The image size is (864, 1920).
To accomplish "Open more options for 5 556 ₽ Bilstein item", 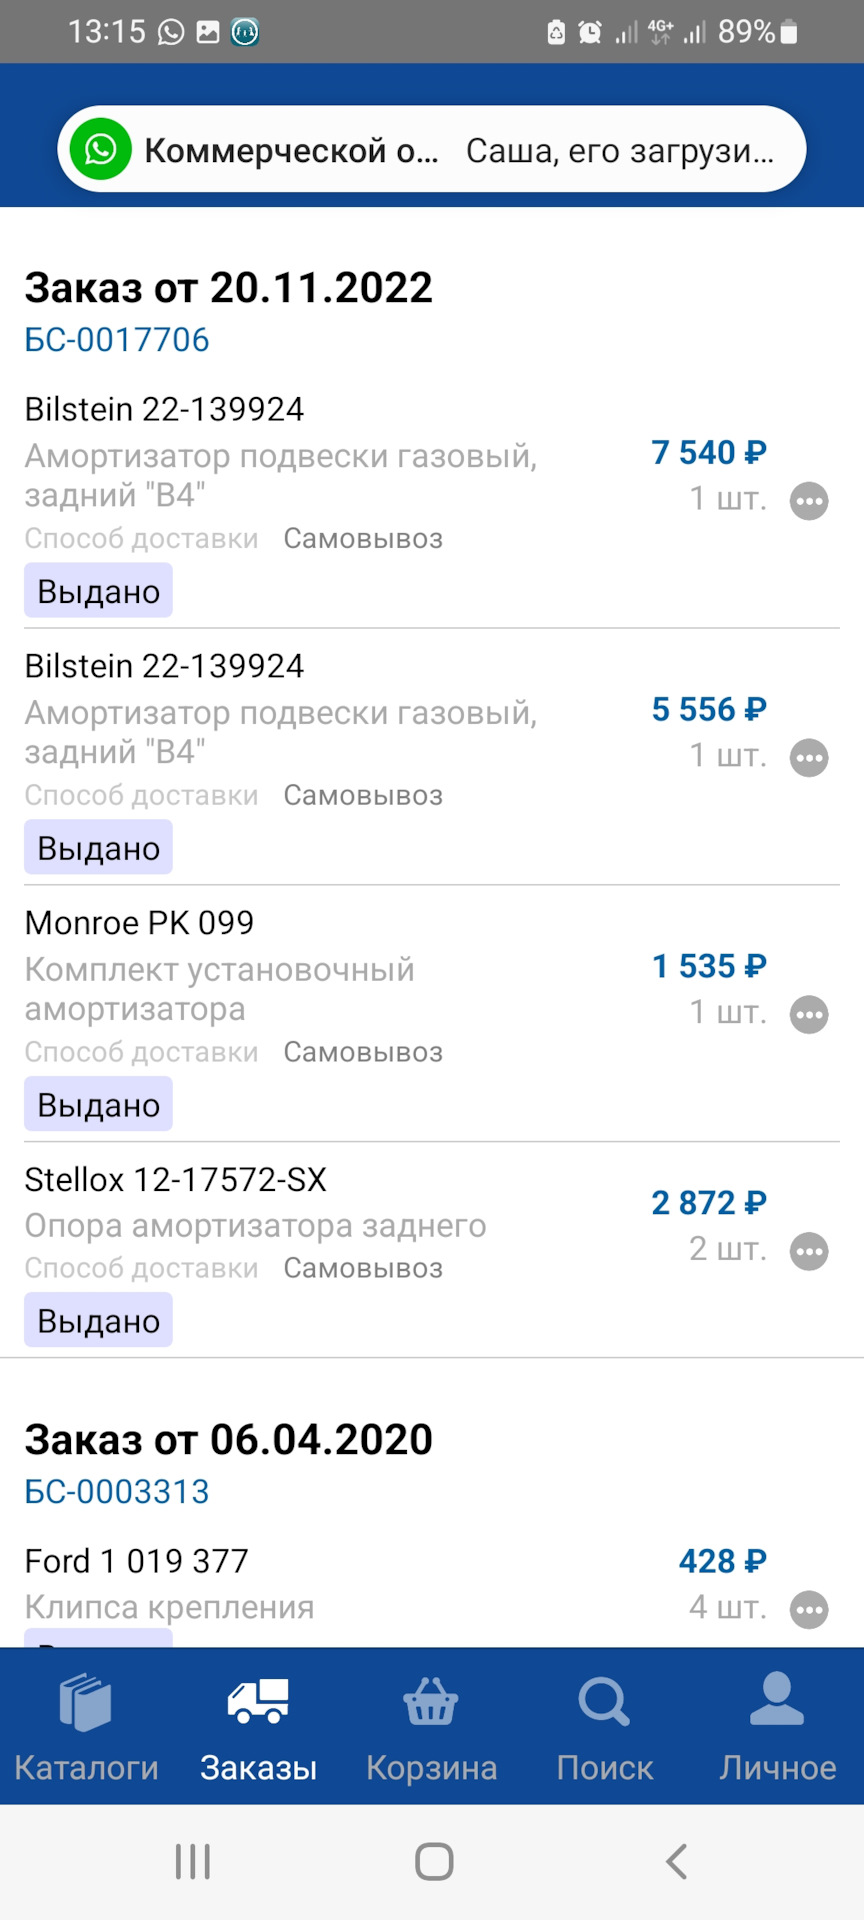I will pyautogui.click(x=809, y=758).
